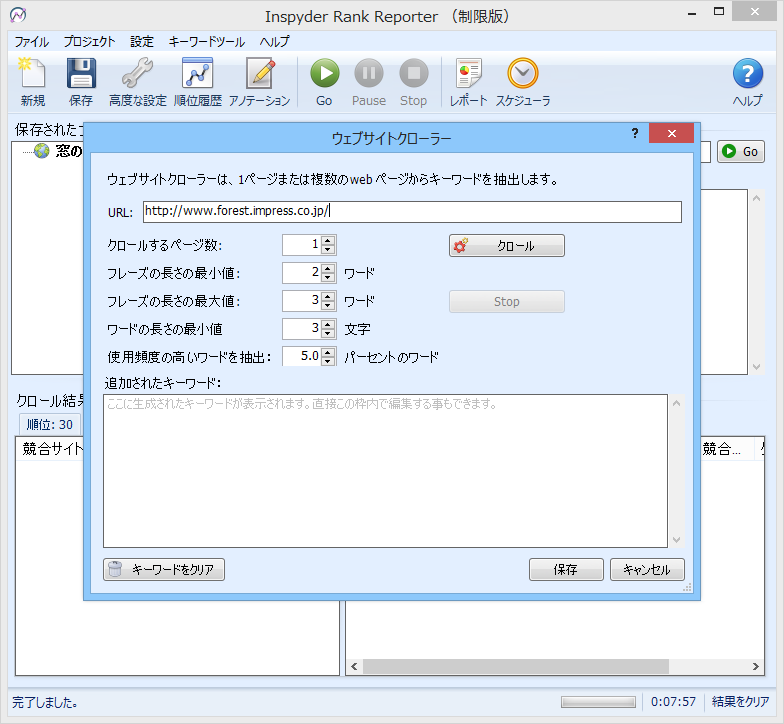Click the dialog's ? help button
This screenshot has height=724, width=784.
(634, 133)
